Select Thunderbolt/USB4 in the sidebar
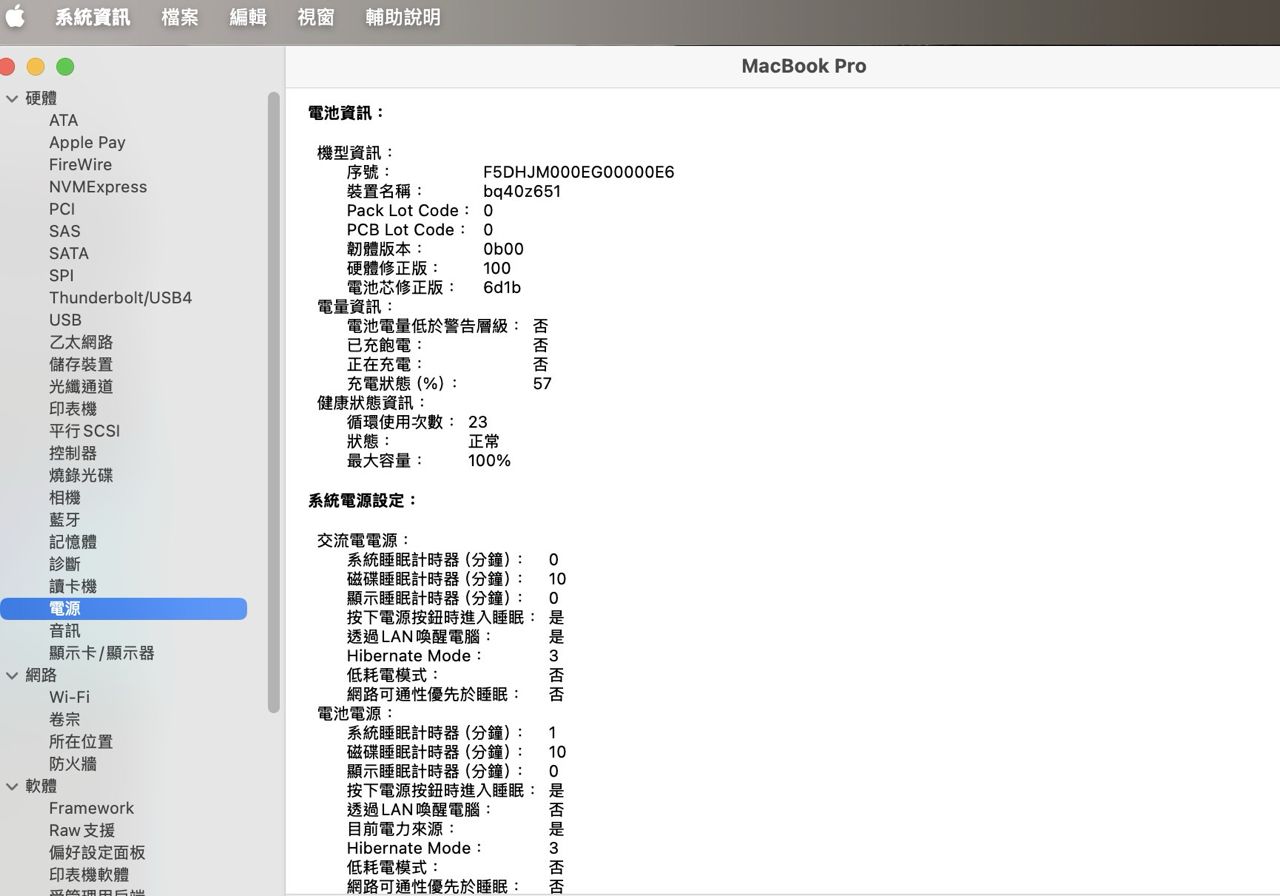1280x896 pixels. pos(120,298)
